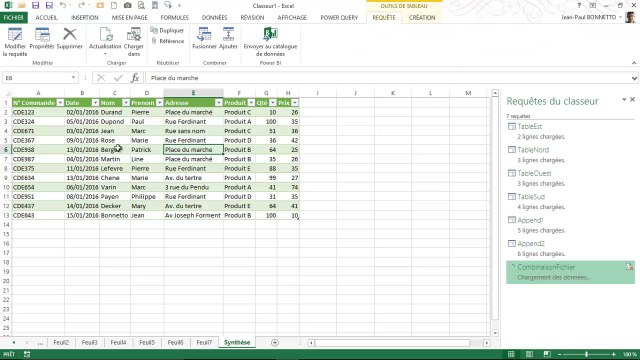640x360 pixels.
Task: Open N° Commande column filter dropdown
Action: [x=60, y=103]
